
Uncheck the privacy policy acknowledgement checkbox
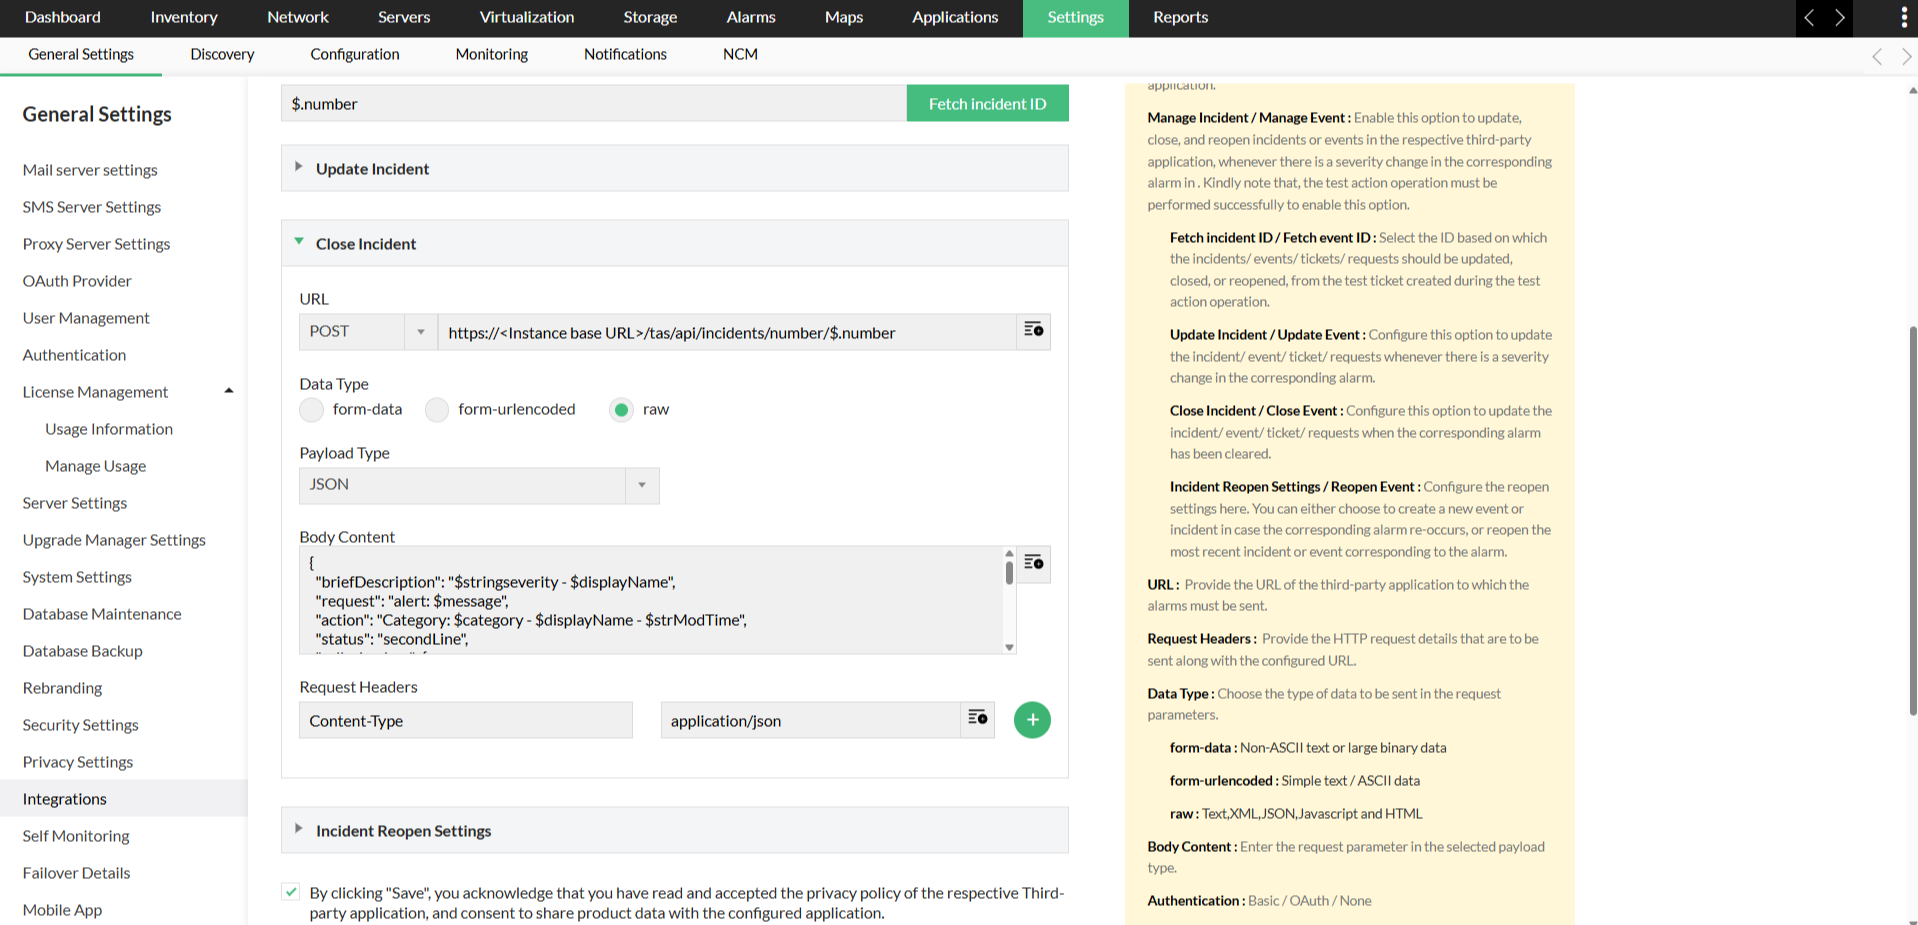tap(290, 891)
